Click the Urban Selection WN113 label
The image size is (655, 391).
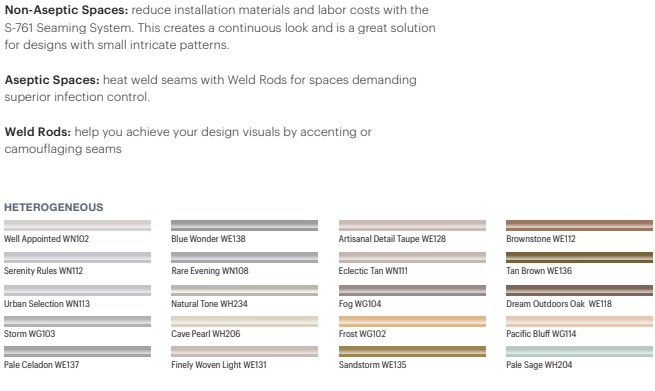pyautogui.click(x=47, y=304)
